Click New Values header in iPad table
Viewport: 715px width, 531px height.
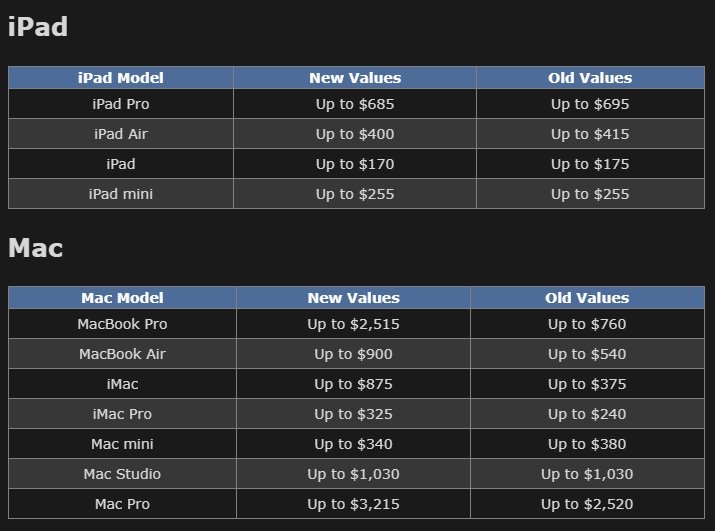pos(355,78)
